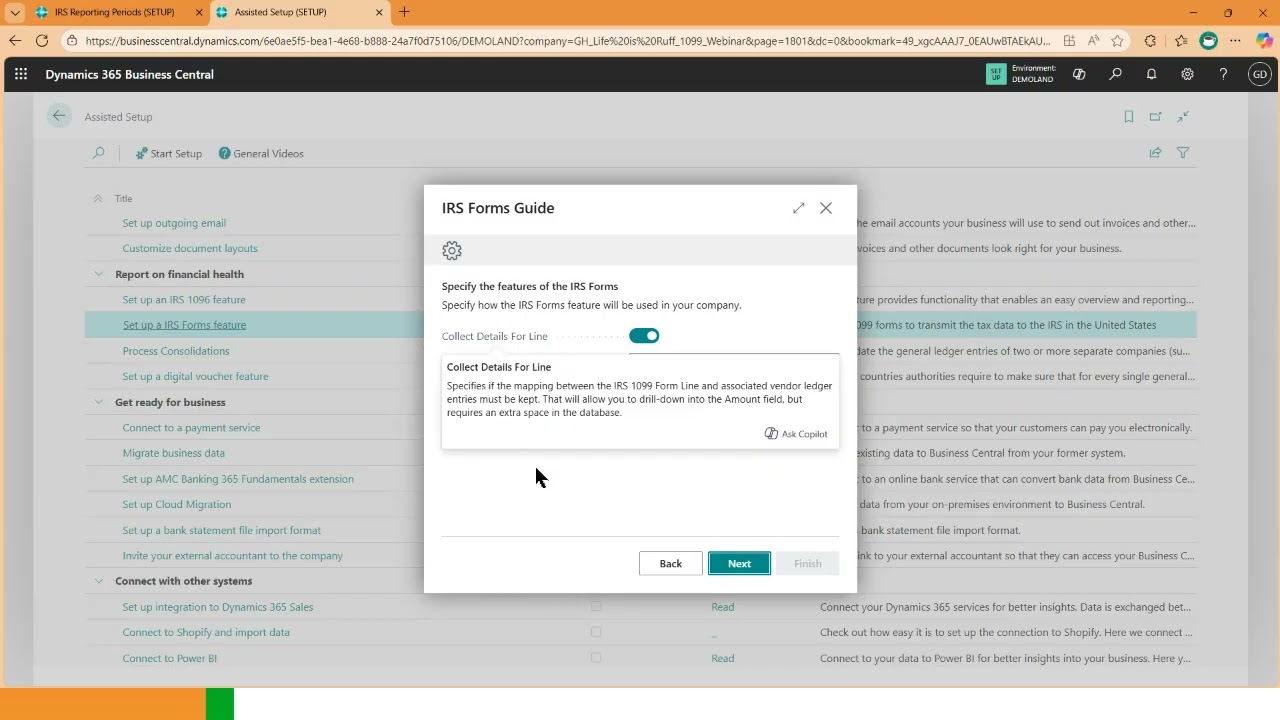Open the Edge Copilot sidebar icon

pos(1264,41)
